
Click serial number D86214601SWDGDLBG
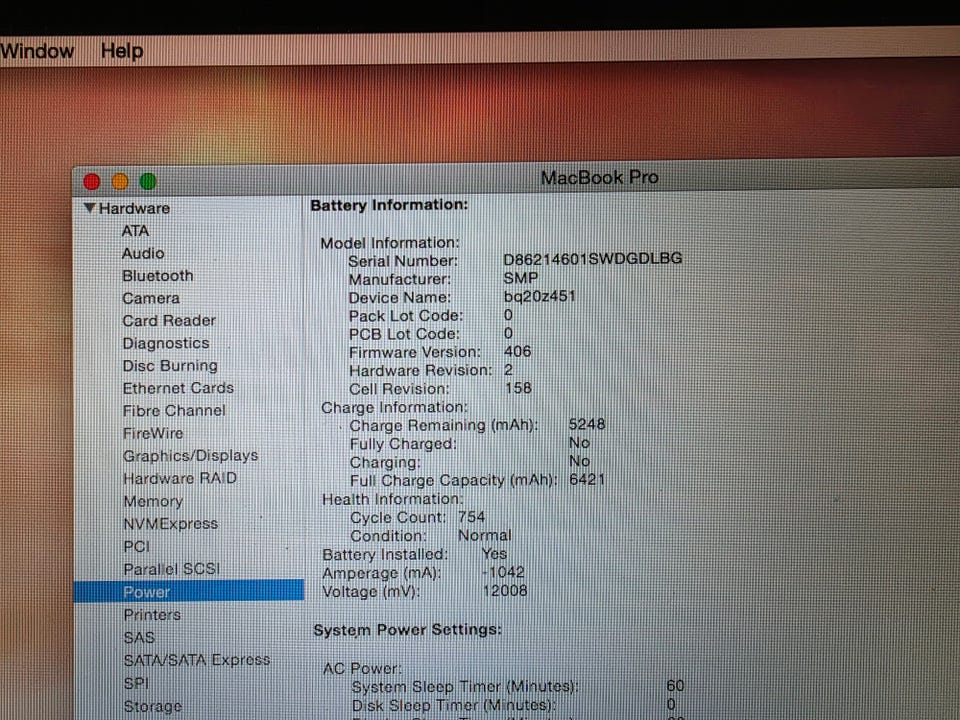(593, 259)
